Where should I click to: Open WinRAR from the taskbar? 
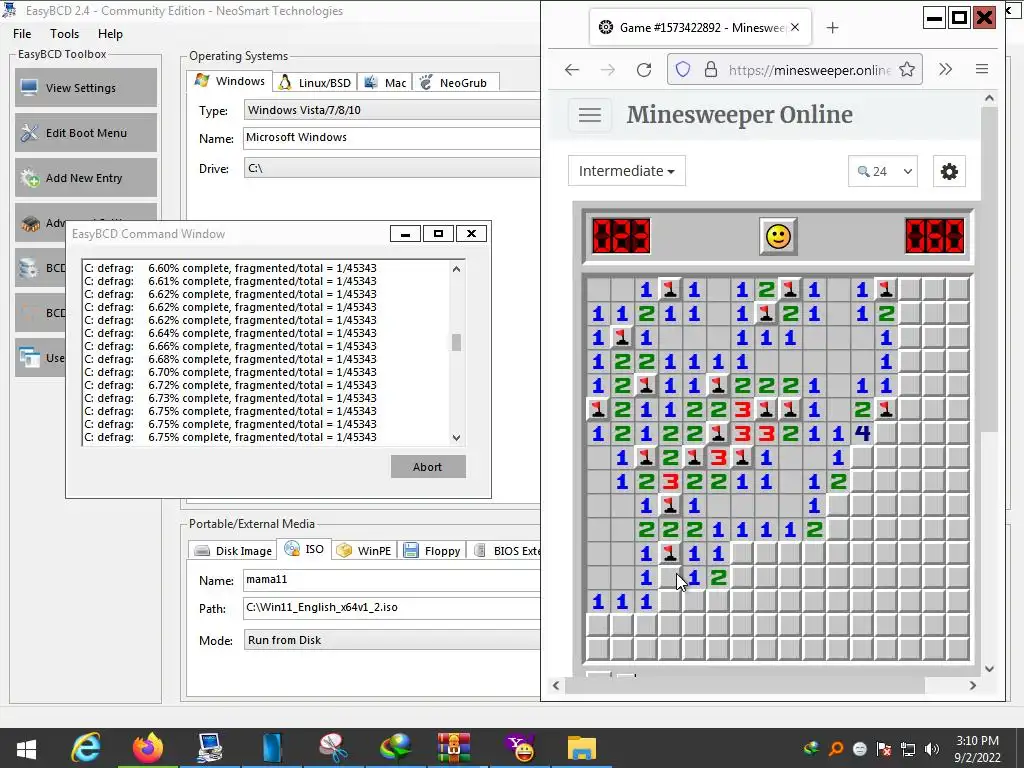pyautogui.click(x=454, y=748)
